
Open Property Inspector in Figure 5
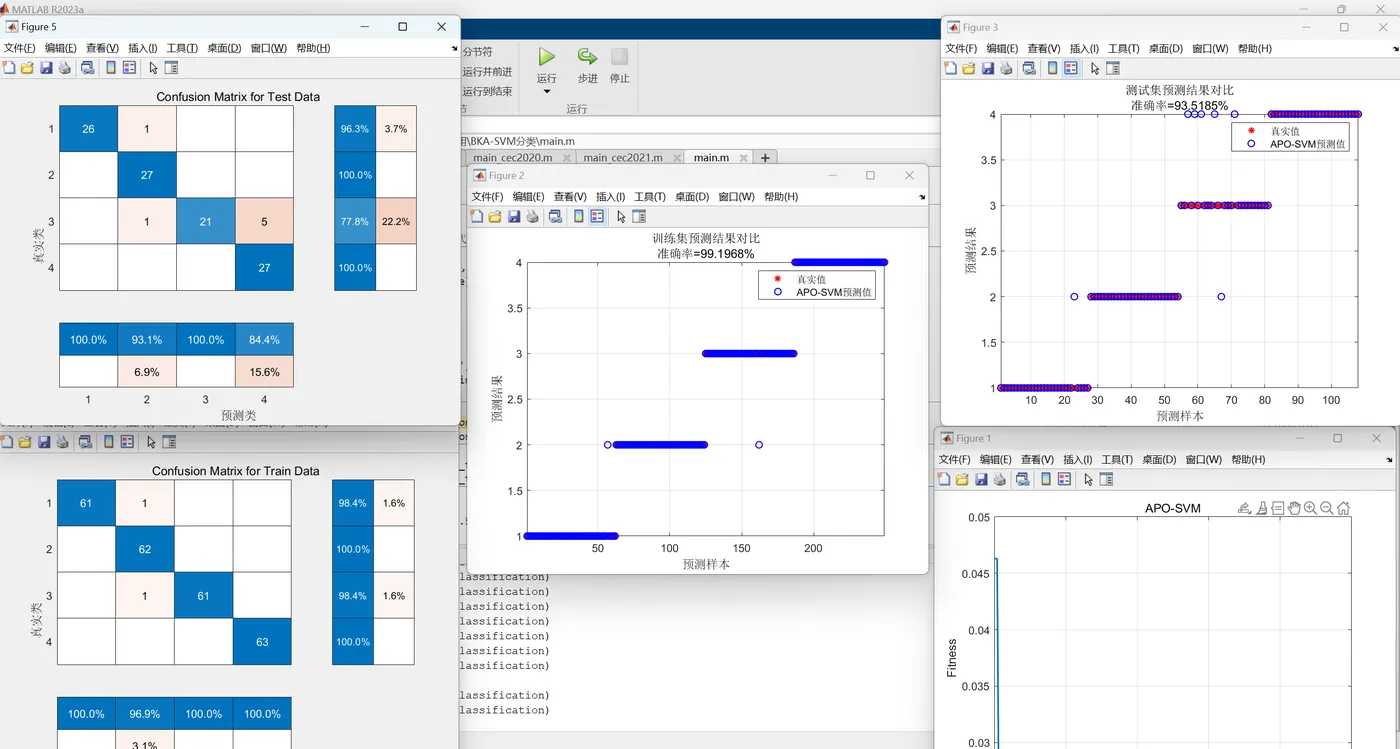tap(171, 68)
